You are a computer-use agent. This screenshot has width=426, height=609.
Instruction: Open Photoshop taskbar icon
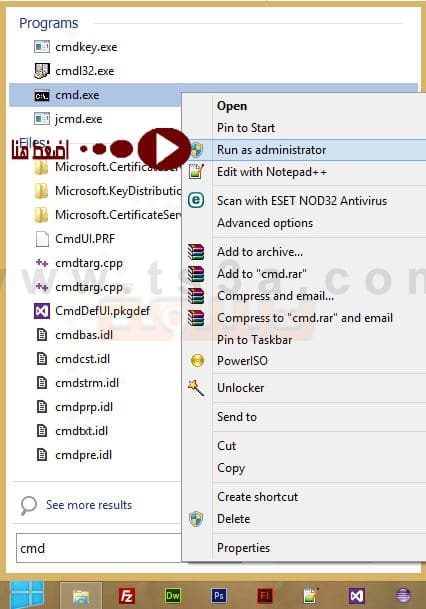click(x=219, y=595)
